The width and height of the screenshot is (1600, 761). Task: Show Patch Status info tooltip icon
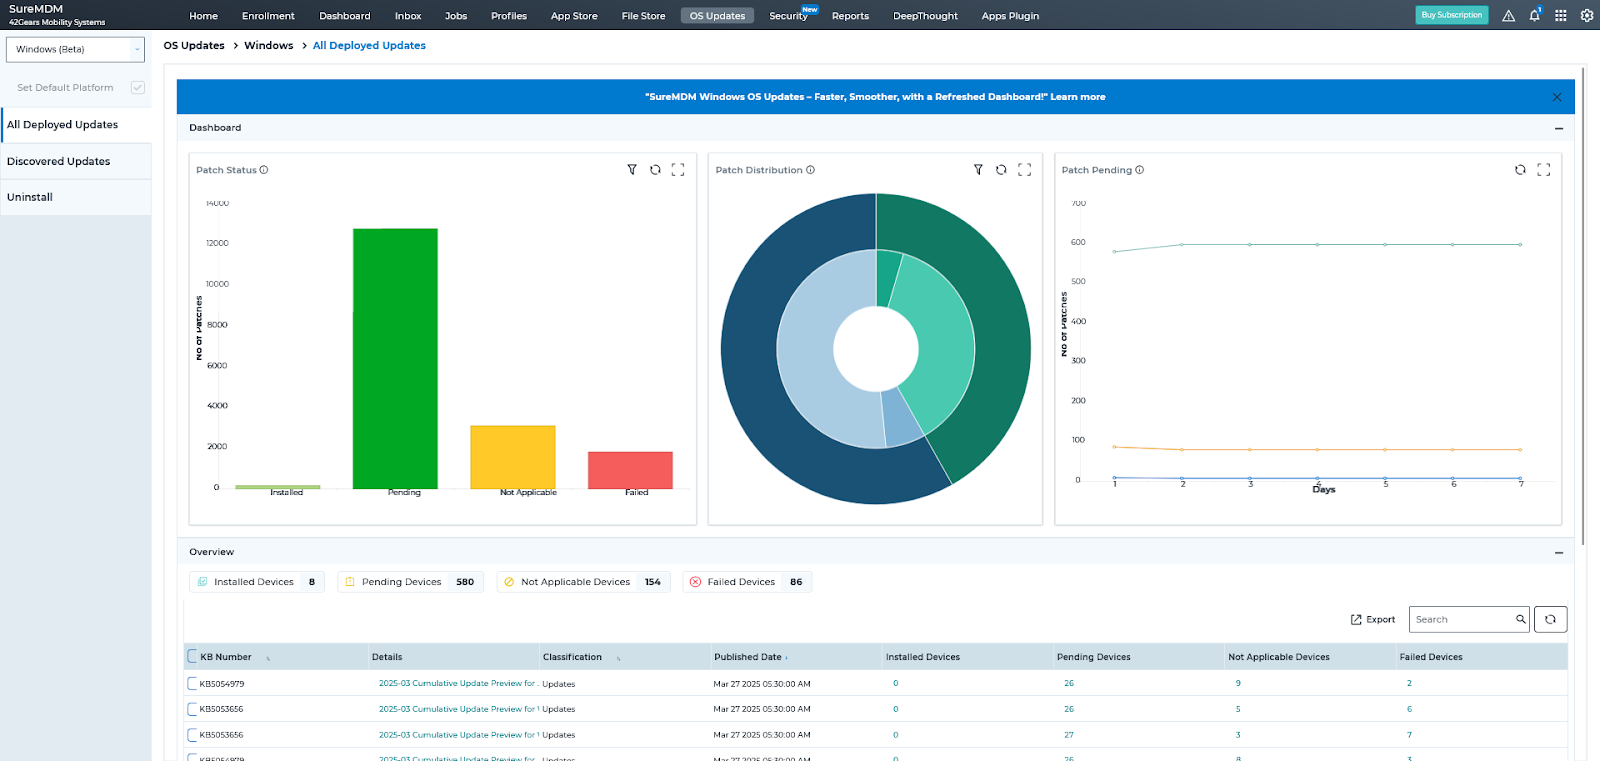point(264,170)
